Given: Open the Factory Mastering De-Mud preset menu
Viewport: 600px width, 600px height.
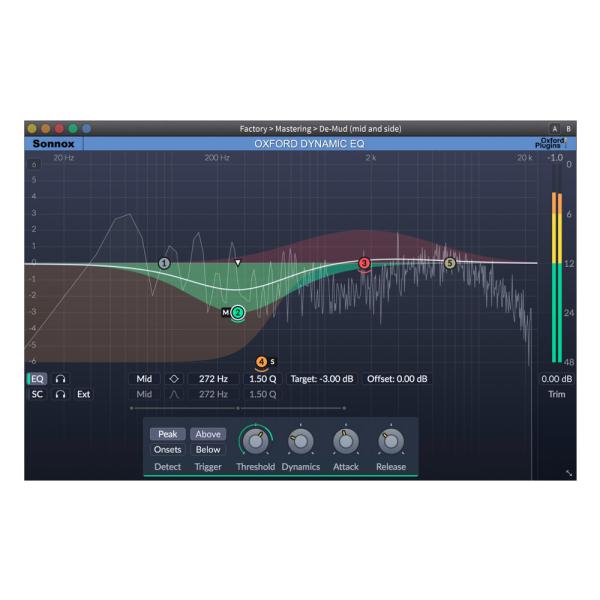Looking at the screenshot, I should click(x=300, y=129).
